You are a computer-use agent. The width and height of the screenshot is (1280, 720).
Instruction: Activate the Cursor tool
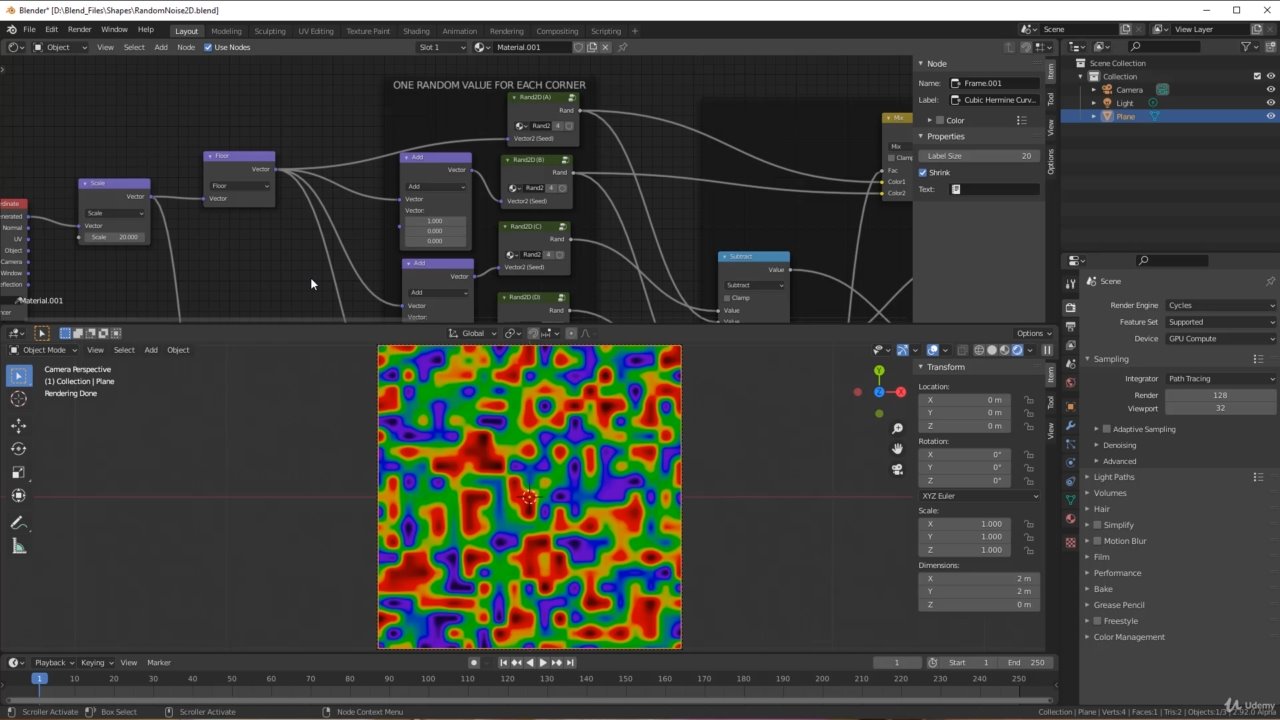[x=18, y=399]
